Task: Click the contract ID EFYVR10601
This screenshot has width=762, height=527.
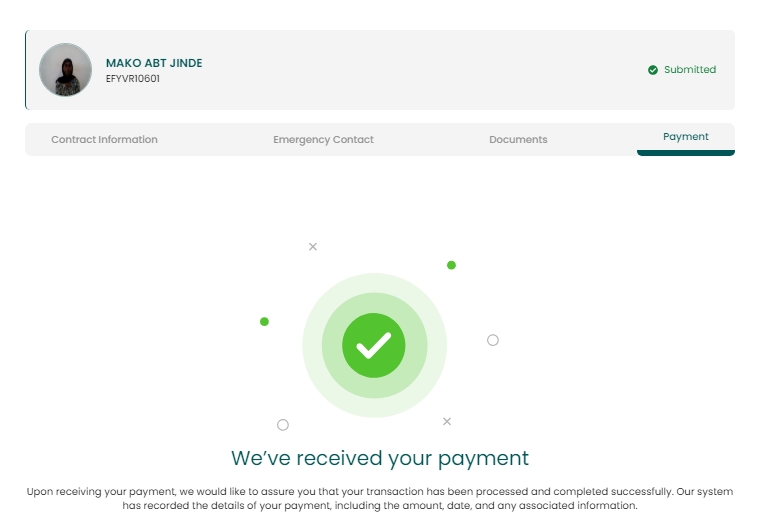Action: click(x=133, y=78)
